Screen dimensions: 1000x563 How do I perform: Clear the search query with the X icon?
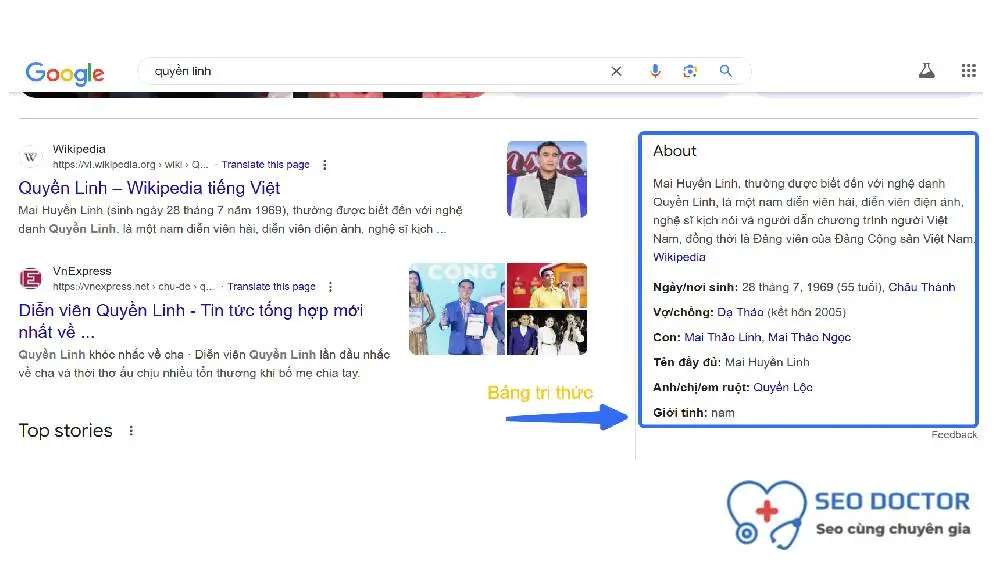616,71
